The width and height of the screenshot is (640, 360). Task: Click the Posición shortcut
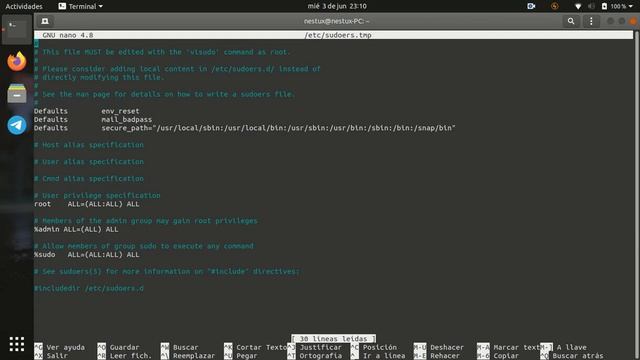tap(374, 347)
